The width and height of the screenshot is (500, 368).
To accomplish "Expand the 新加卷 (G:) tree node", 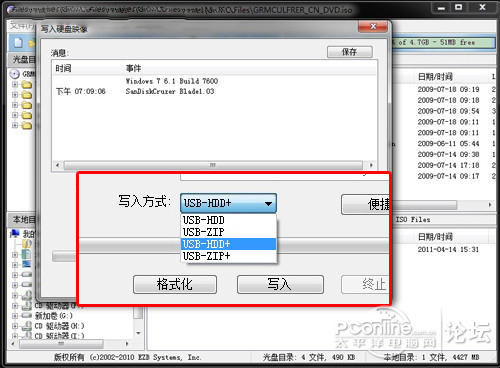I will coord(15,316).
